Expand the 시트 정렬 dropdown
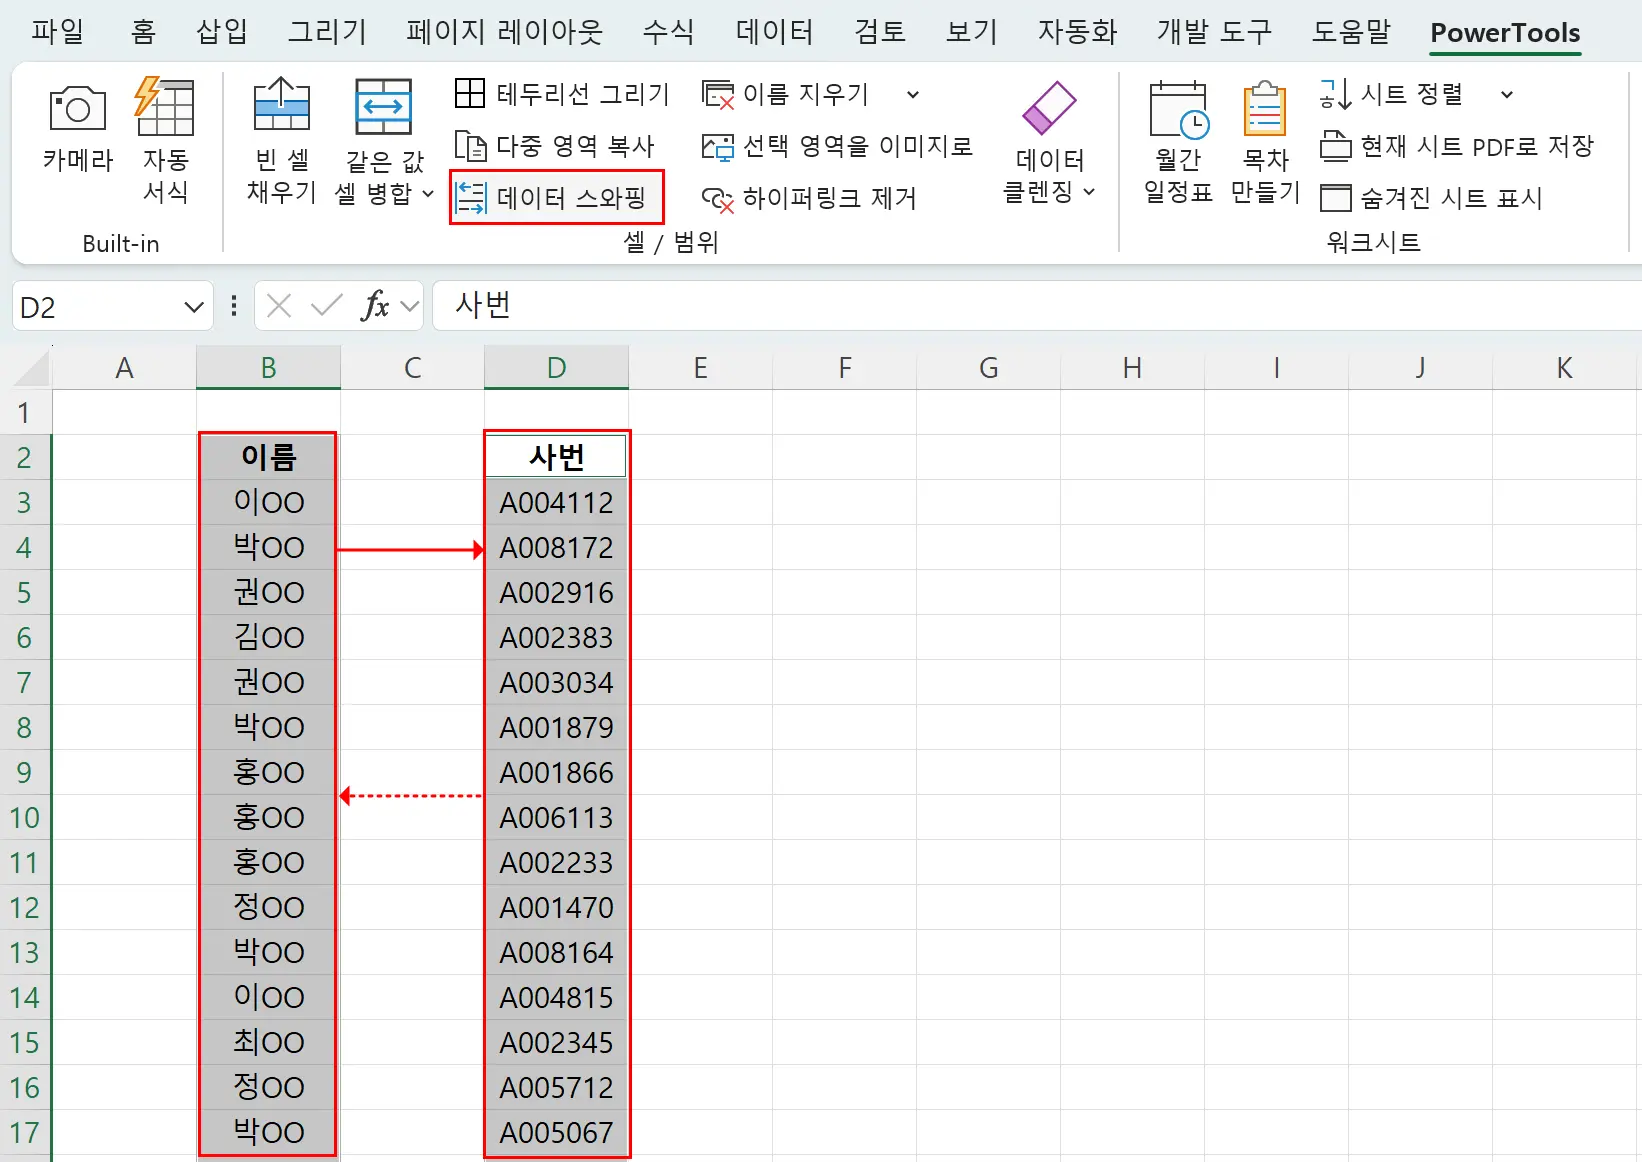This screenshot has width=1642, height=1162. pos(1508,94)
